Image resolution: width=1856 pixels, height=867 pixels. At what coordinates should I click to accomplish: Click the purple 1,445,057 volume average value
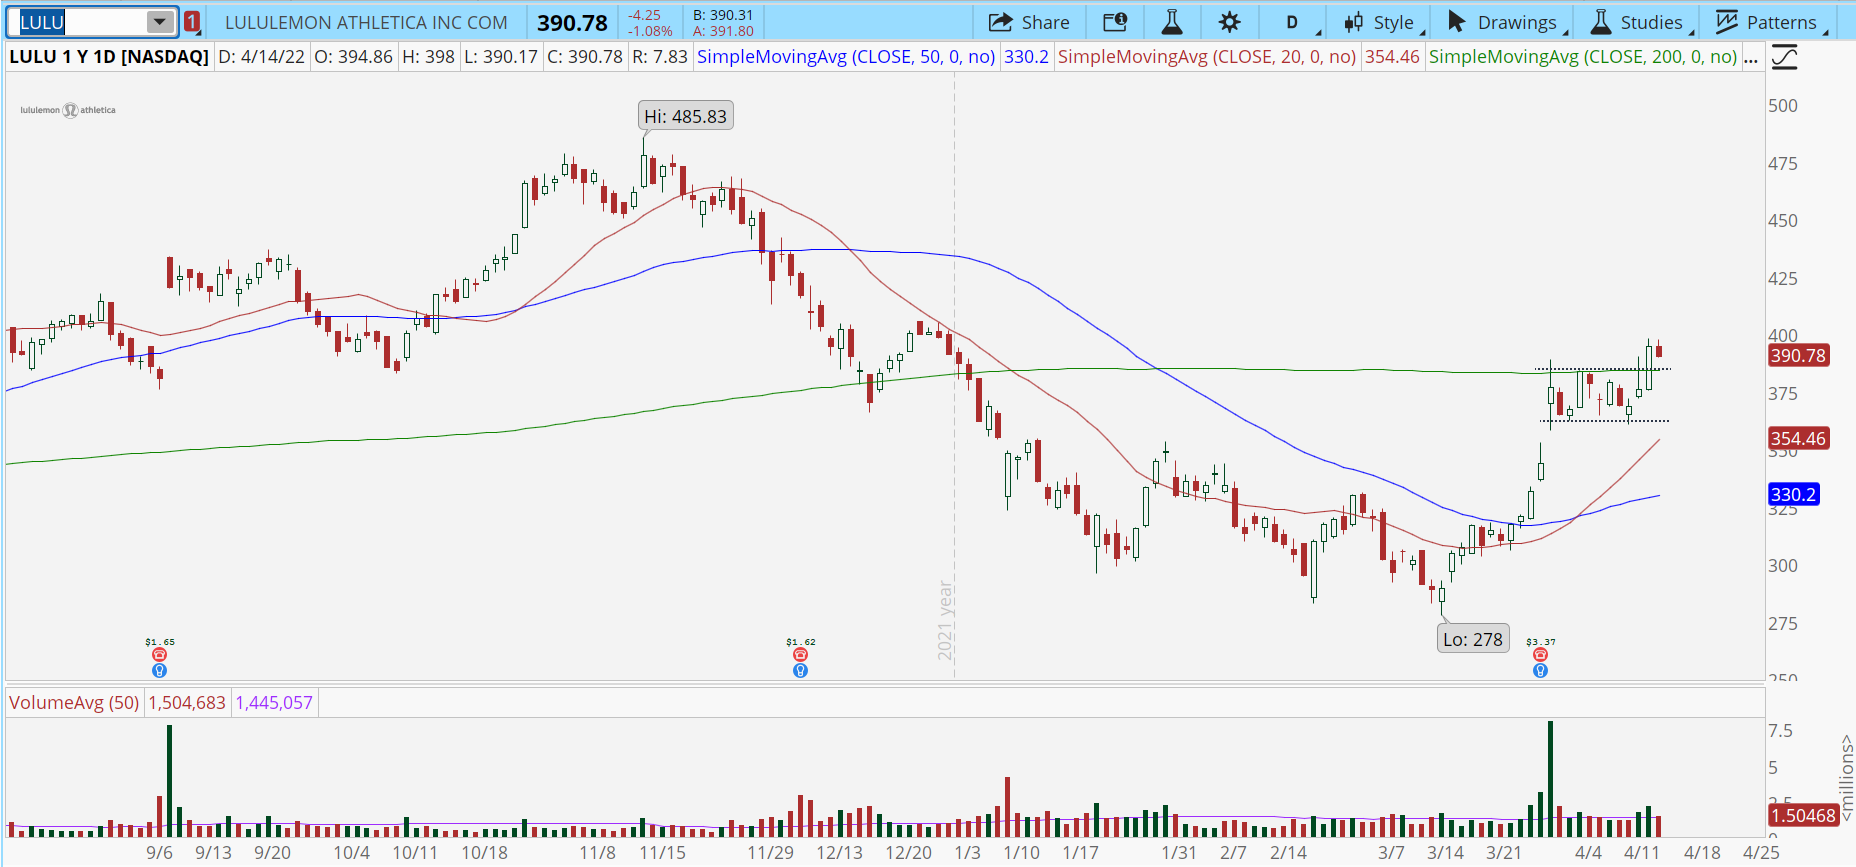coord(274,703)
